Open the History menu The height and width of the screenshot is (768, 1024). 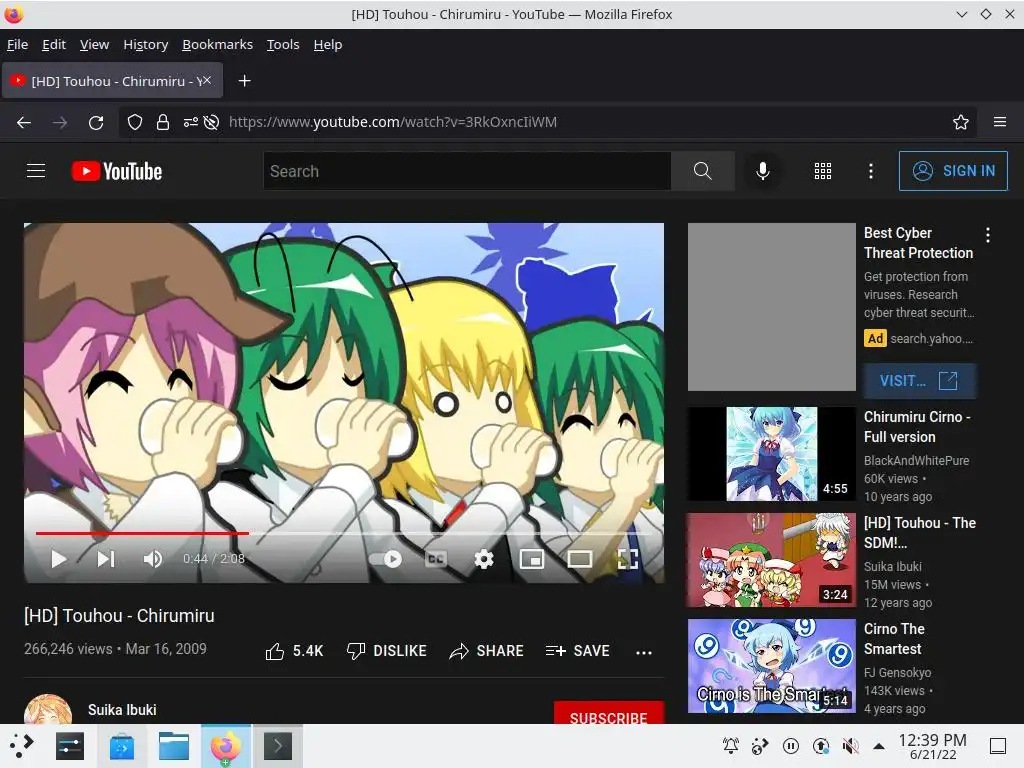[146, 44]
